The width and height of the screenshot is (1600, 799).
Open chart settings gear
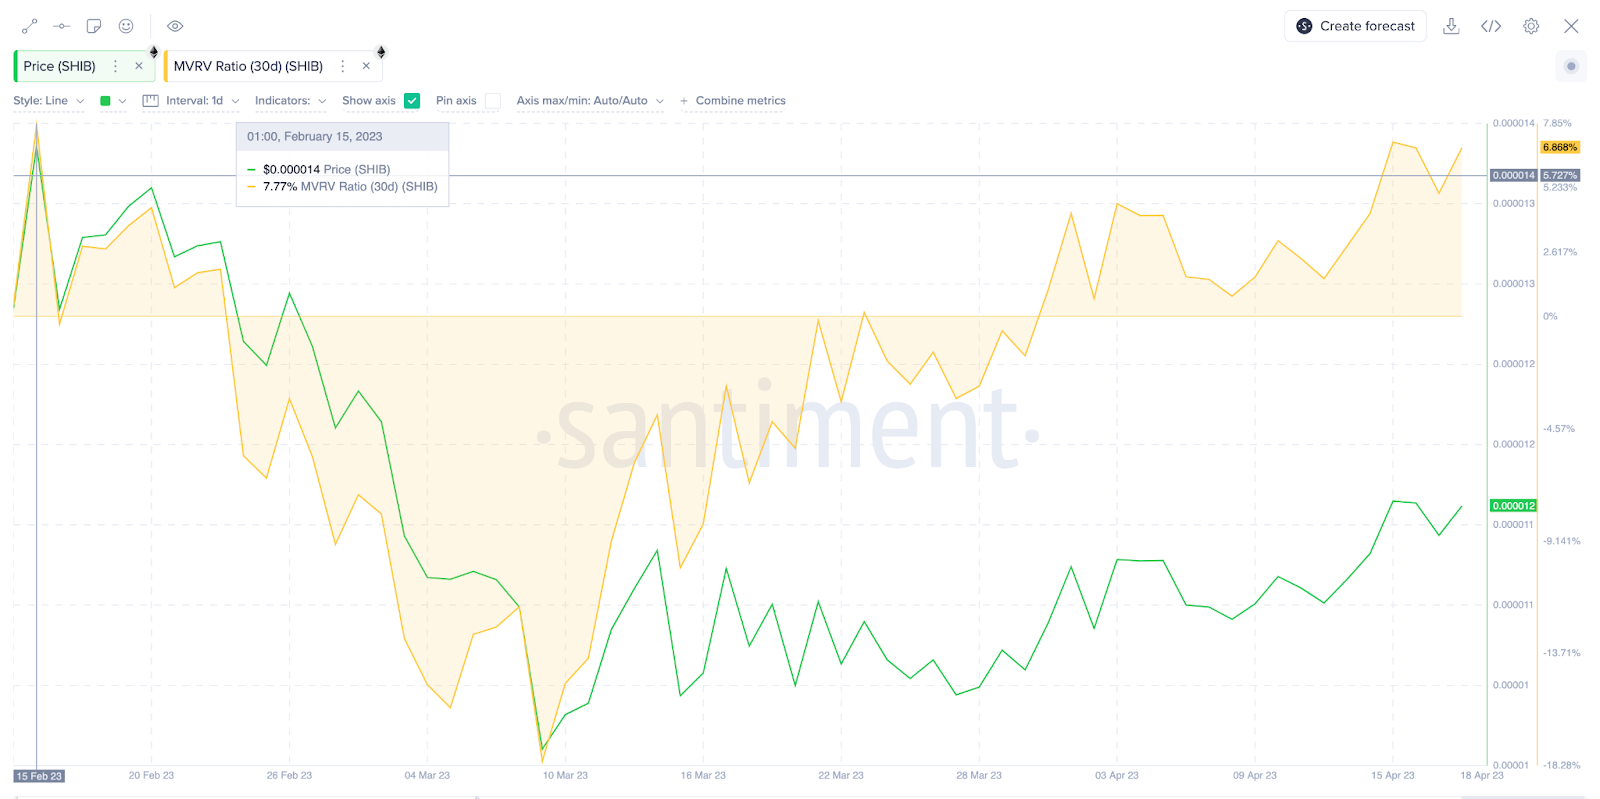click(1531, 26)
